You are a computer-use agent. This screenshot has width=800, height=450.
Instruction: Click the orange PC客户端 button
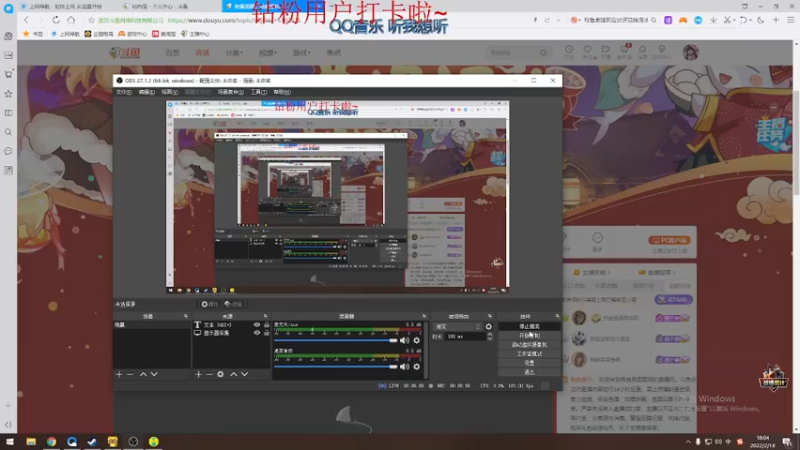click(669, 240)
